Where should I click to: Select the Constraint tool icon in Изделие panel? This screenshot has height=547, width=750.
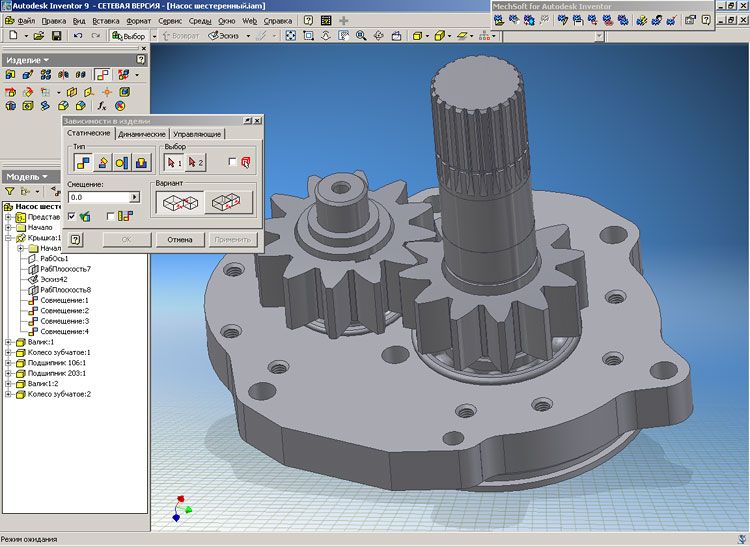click(102, 75)
